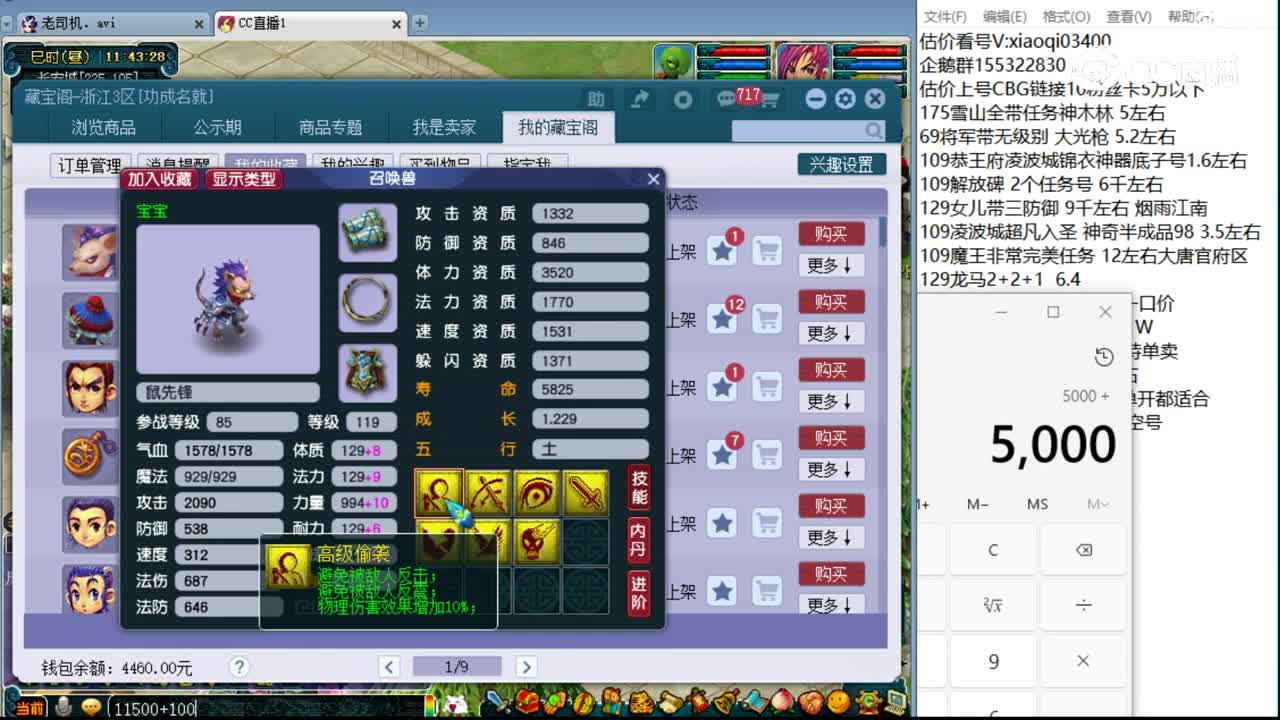Image resolution: width=1280 pixels, height=720 pixels.
Task: Click calculator C clear key
Action: point(993,550)
